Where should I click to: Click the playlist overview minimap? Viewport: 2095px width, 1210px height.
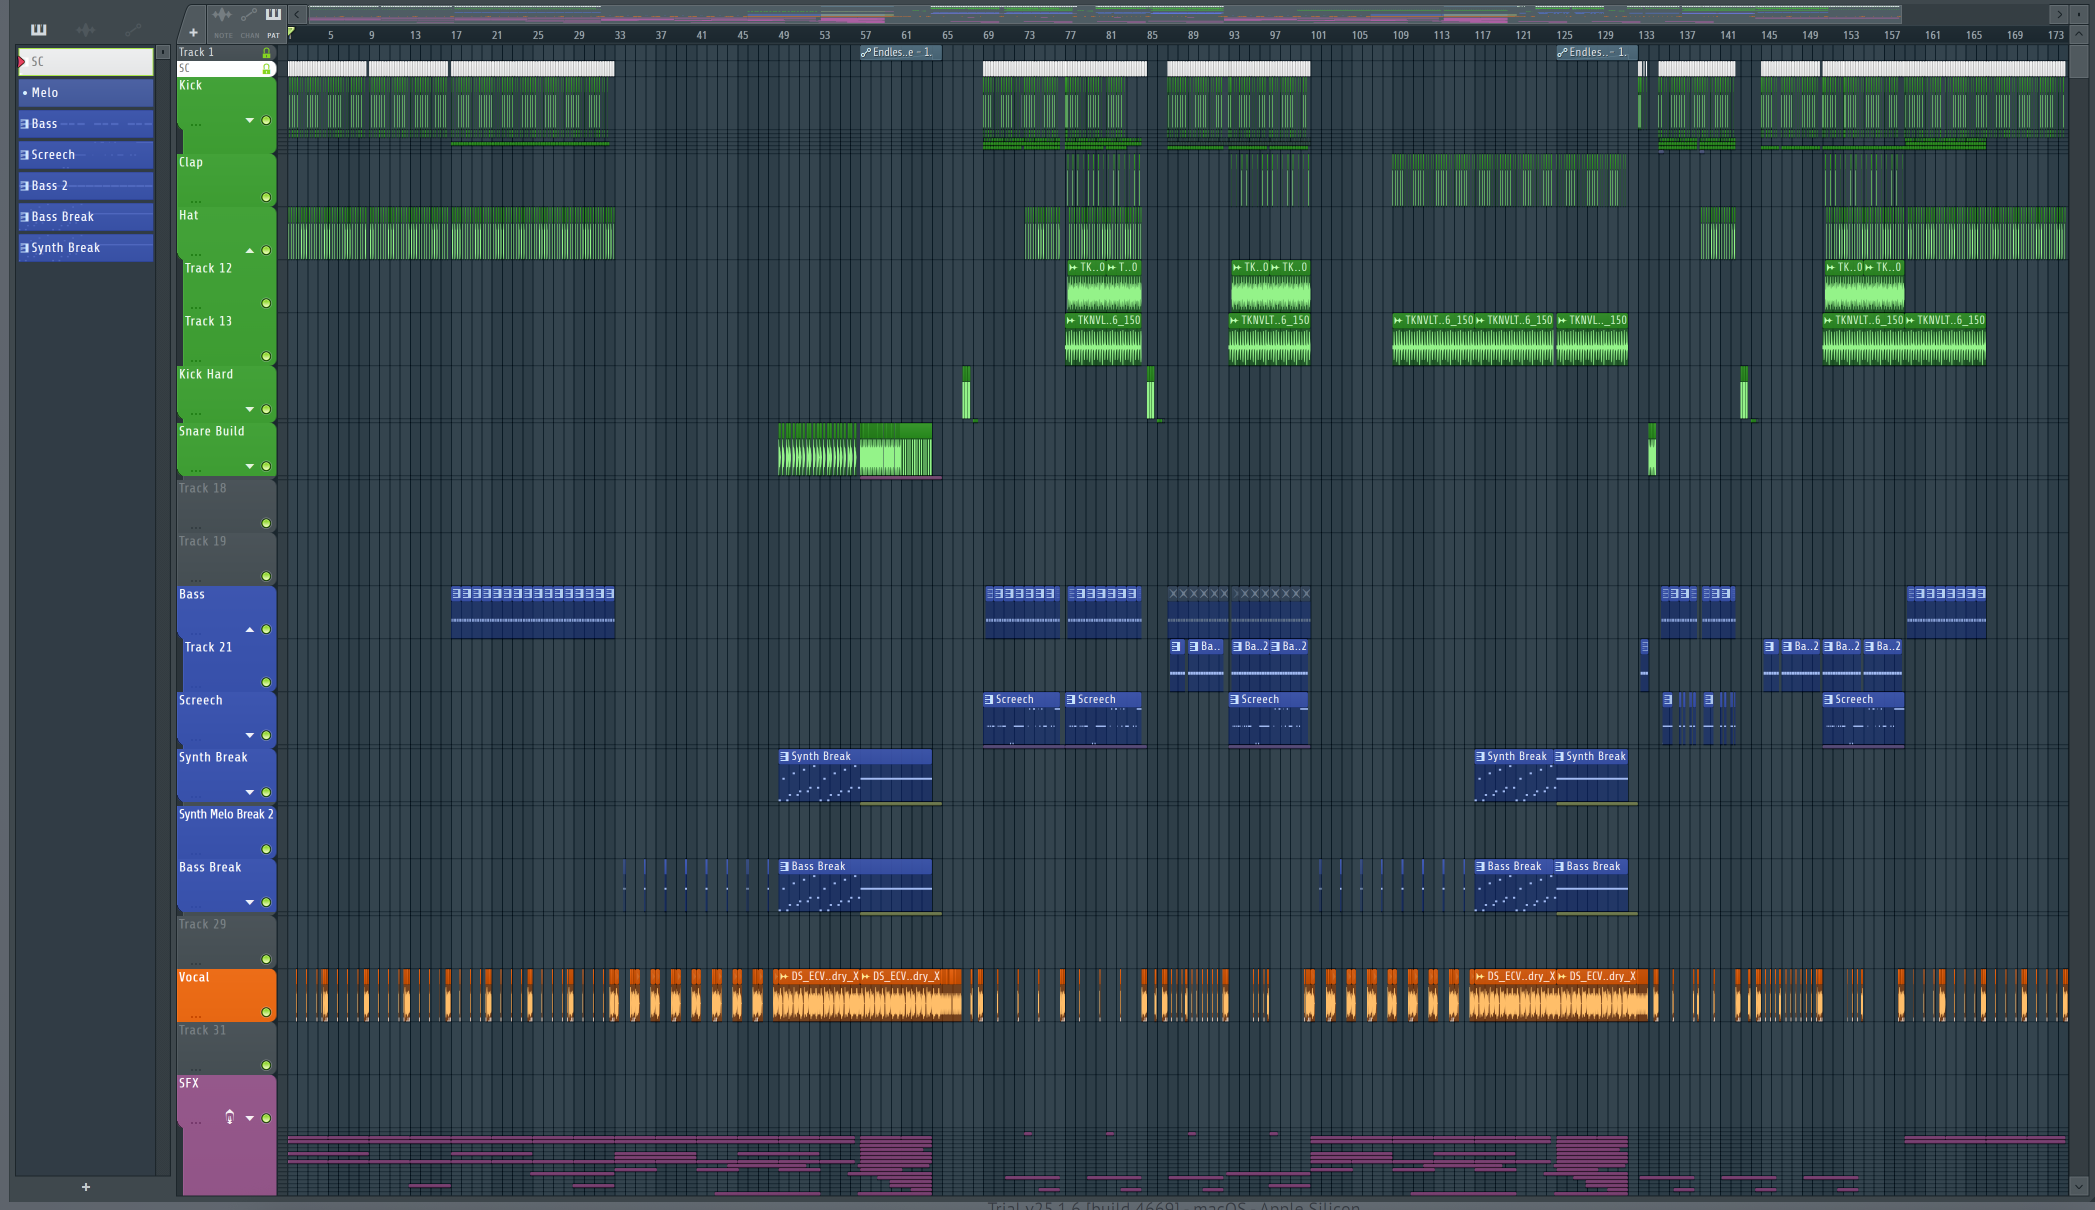[x=1105, y=14]
